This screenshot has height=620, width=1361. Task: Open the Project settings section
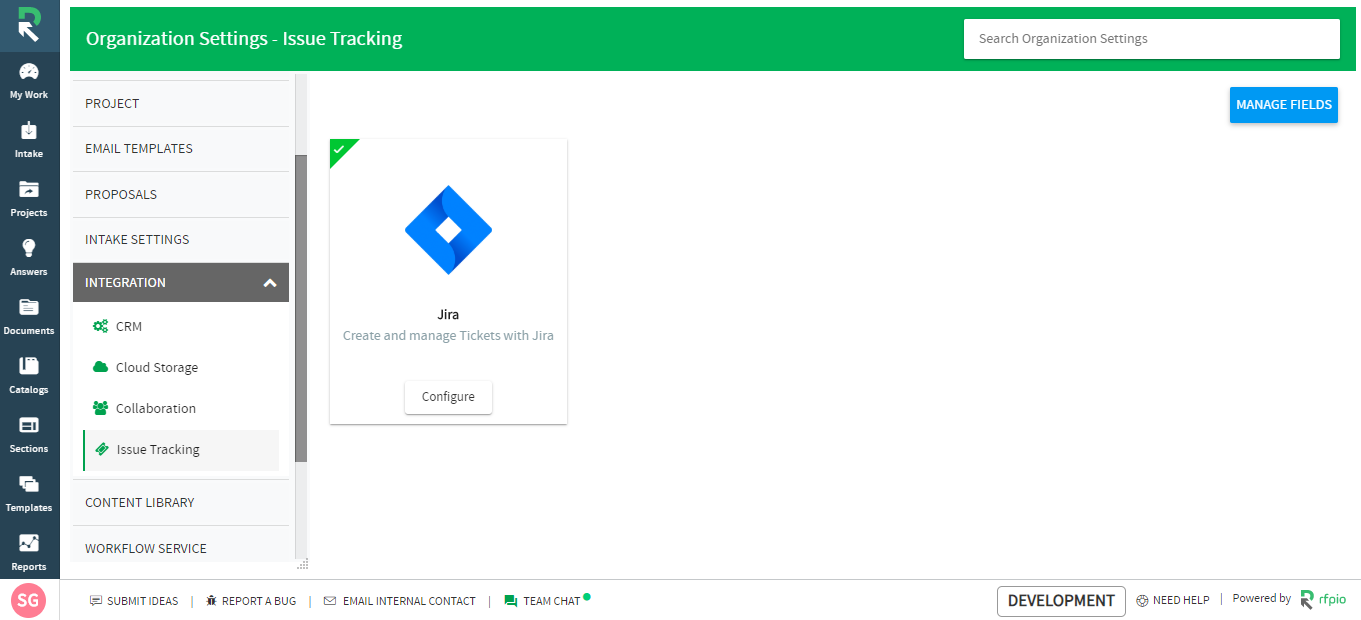point(181,104)
